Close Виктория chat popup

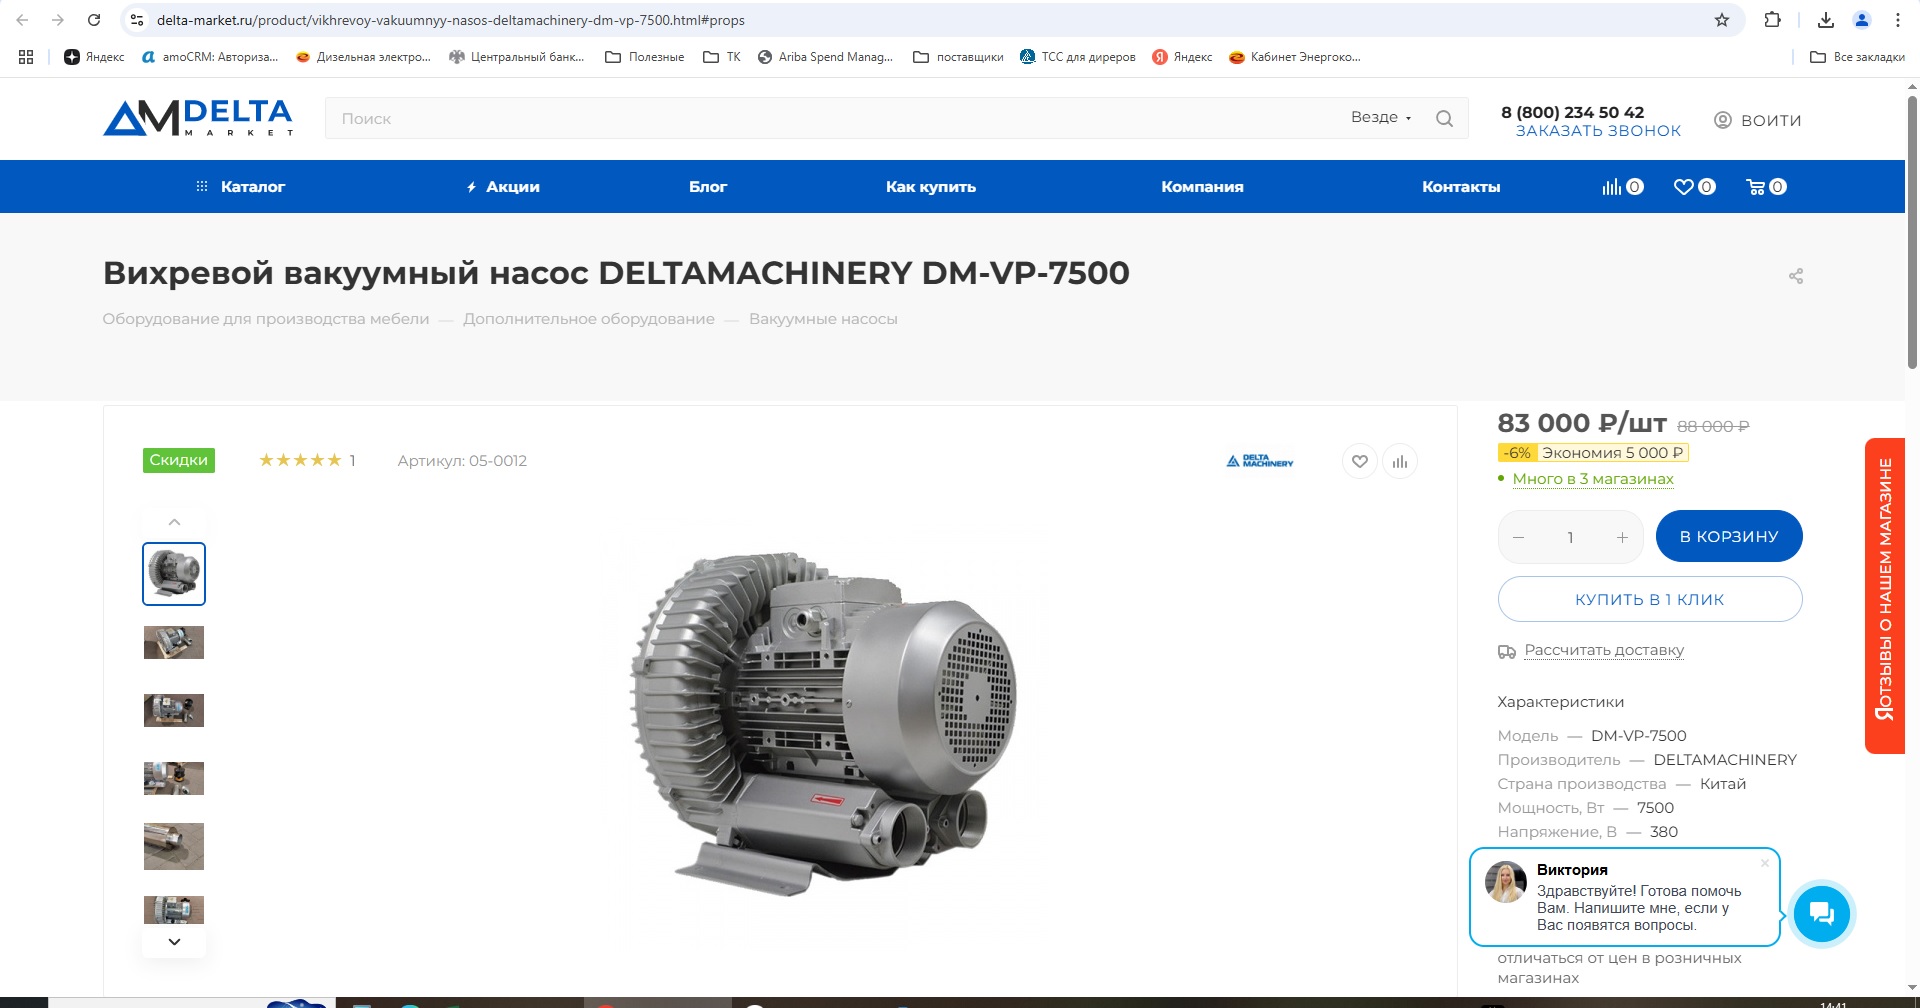click(x=1765, y=863)
